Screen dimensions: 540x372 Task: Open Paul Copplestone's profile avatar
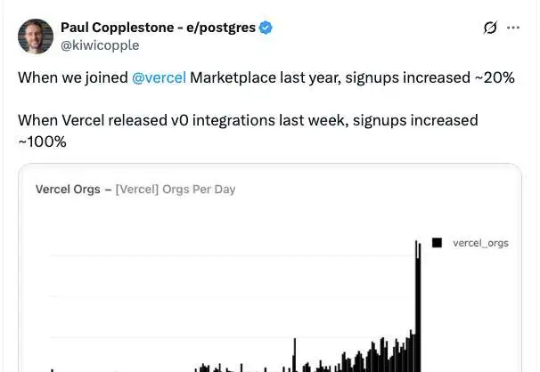click(35, 36)
